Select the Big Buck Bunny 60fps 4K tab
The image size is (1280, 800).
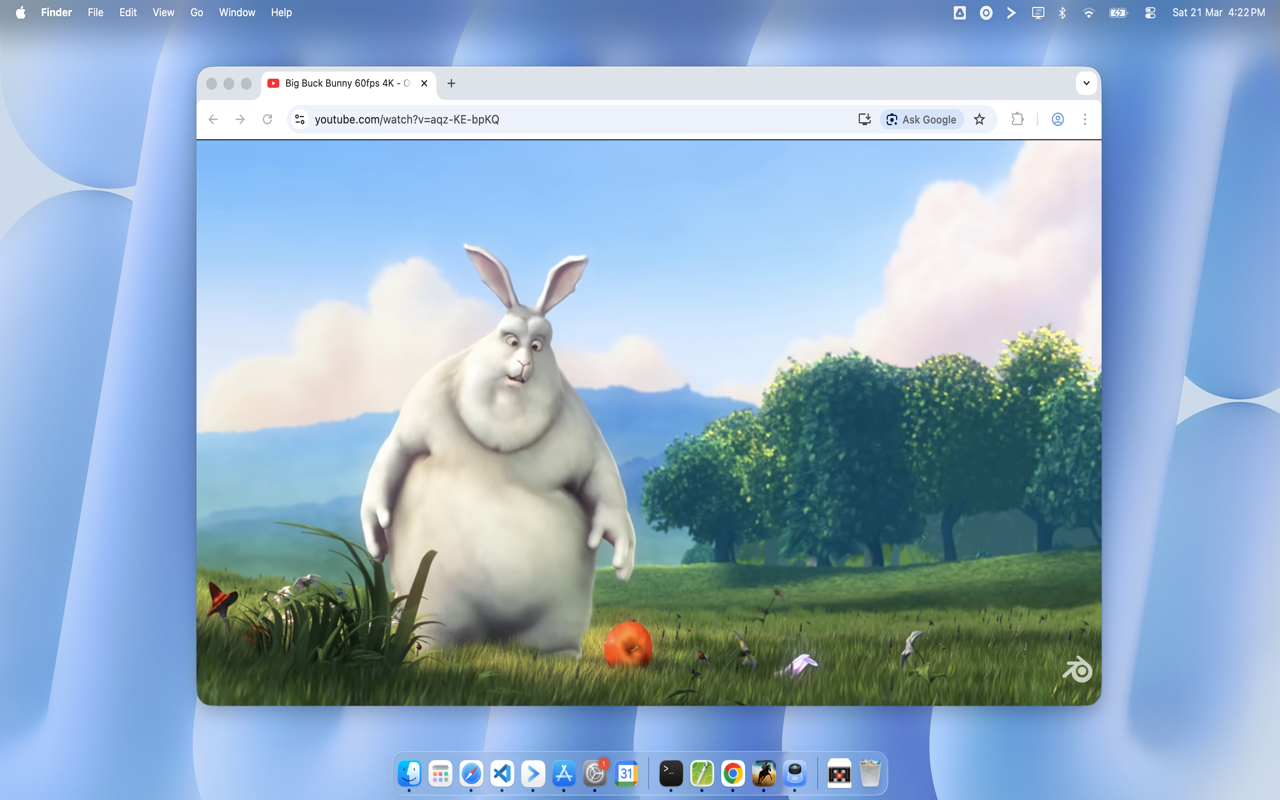pyautogui.click(x=348, y=83)
